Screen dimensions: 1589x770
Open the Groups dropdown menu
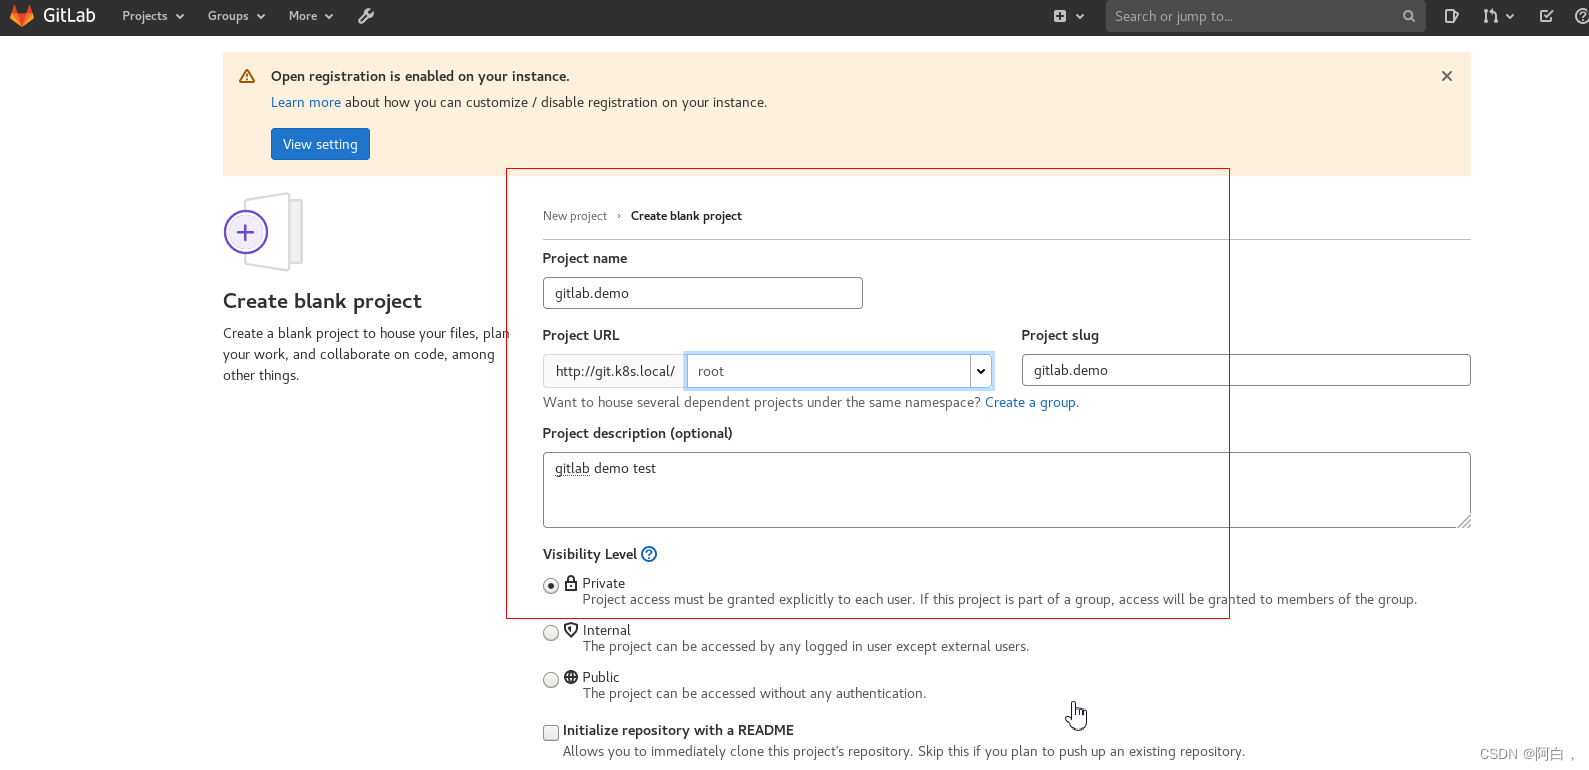(x=236, y=16)
